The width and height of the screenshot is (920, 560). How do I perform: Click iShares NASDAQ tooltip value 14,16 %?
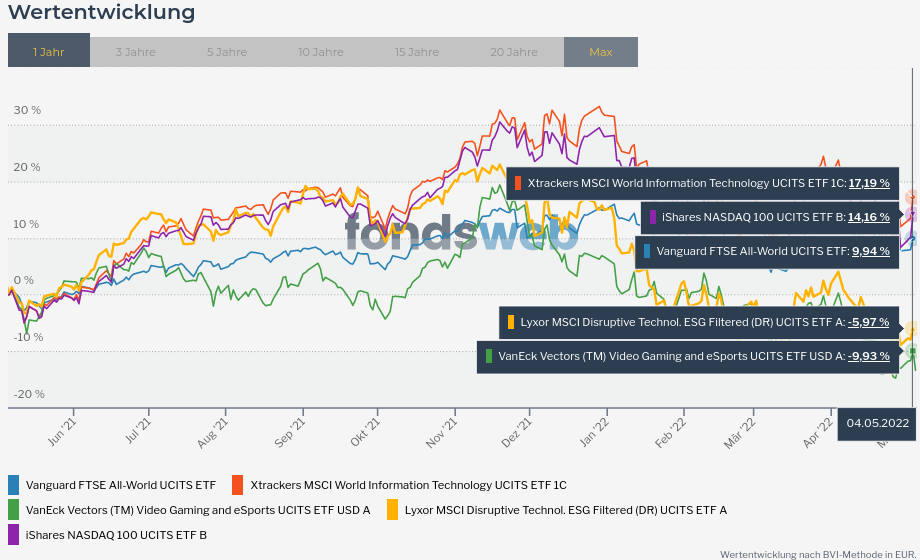[868, 217]
